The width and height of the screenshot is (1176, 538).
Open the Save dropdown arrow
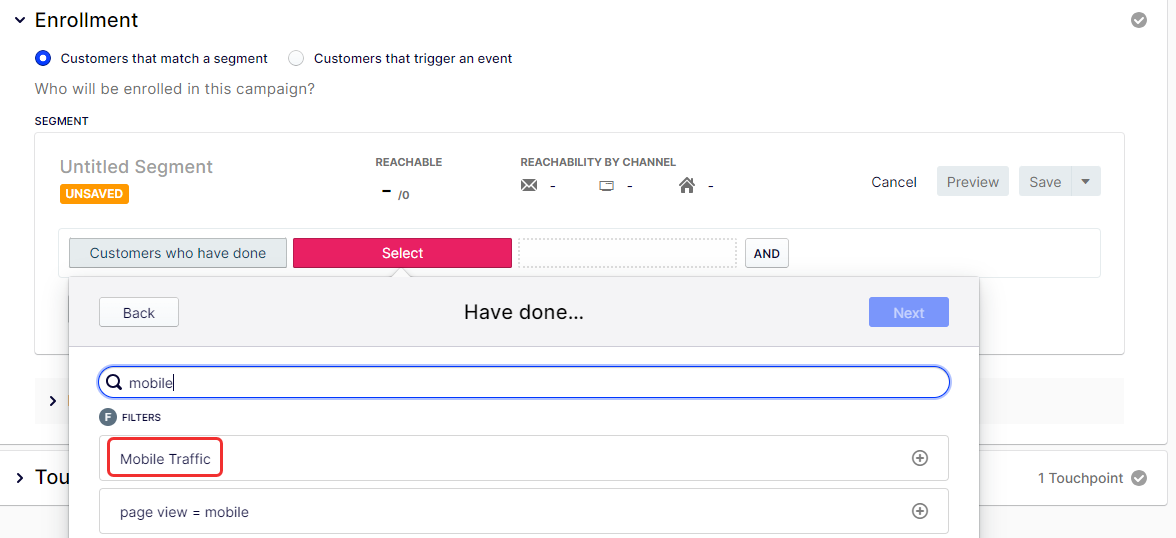click(x=1086, y=182)
